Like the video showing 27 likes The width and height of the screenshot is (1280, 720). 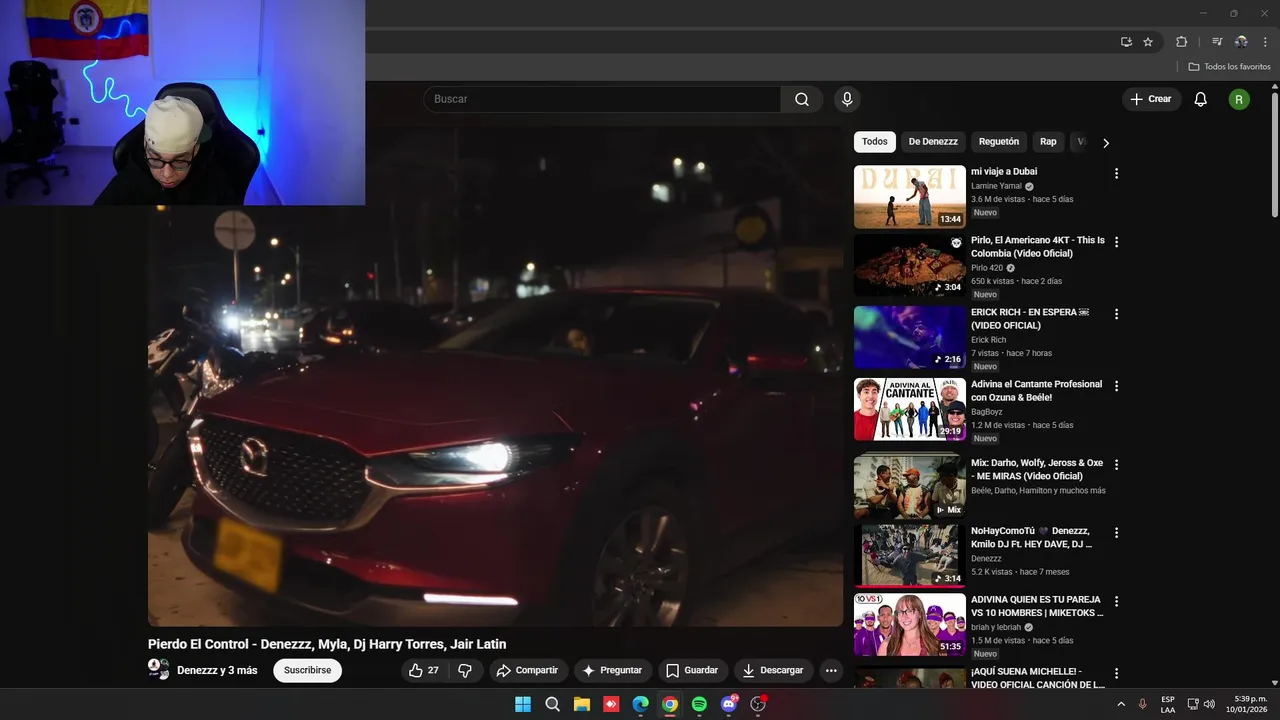tap(424, 670)
